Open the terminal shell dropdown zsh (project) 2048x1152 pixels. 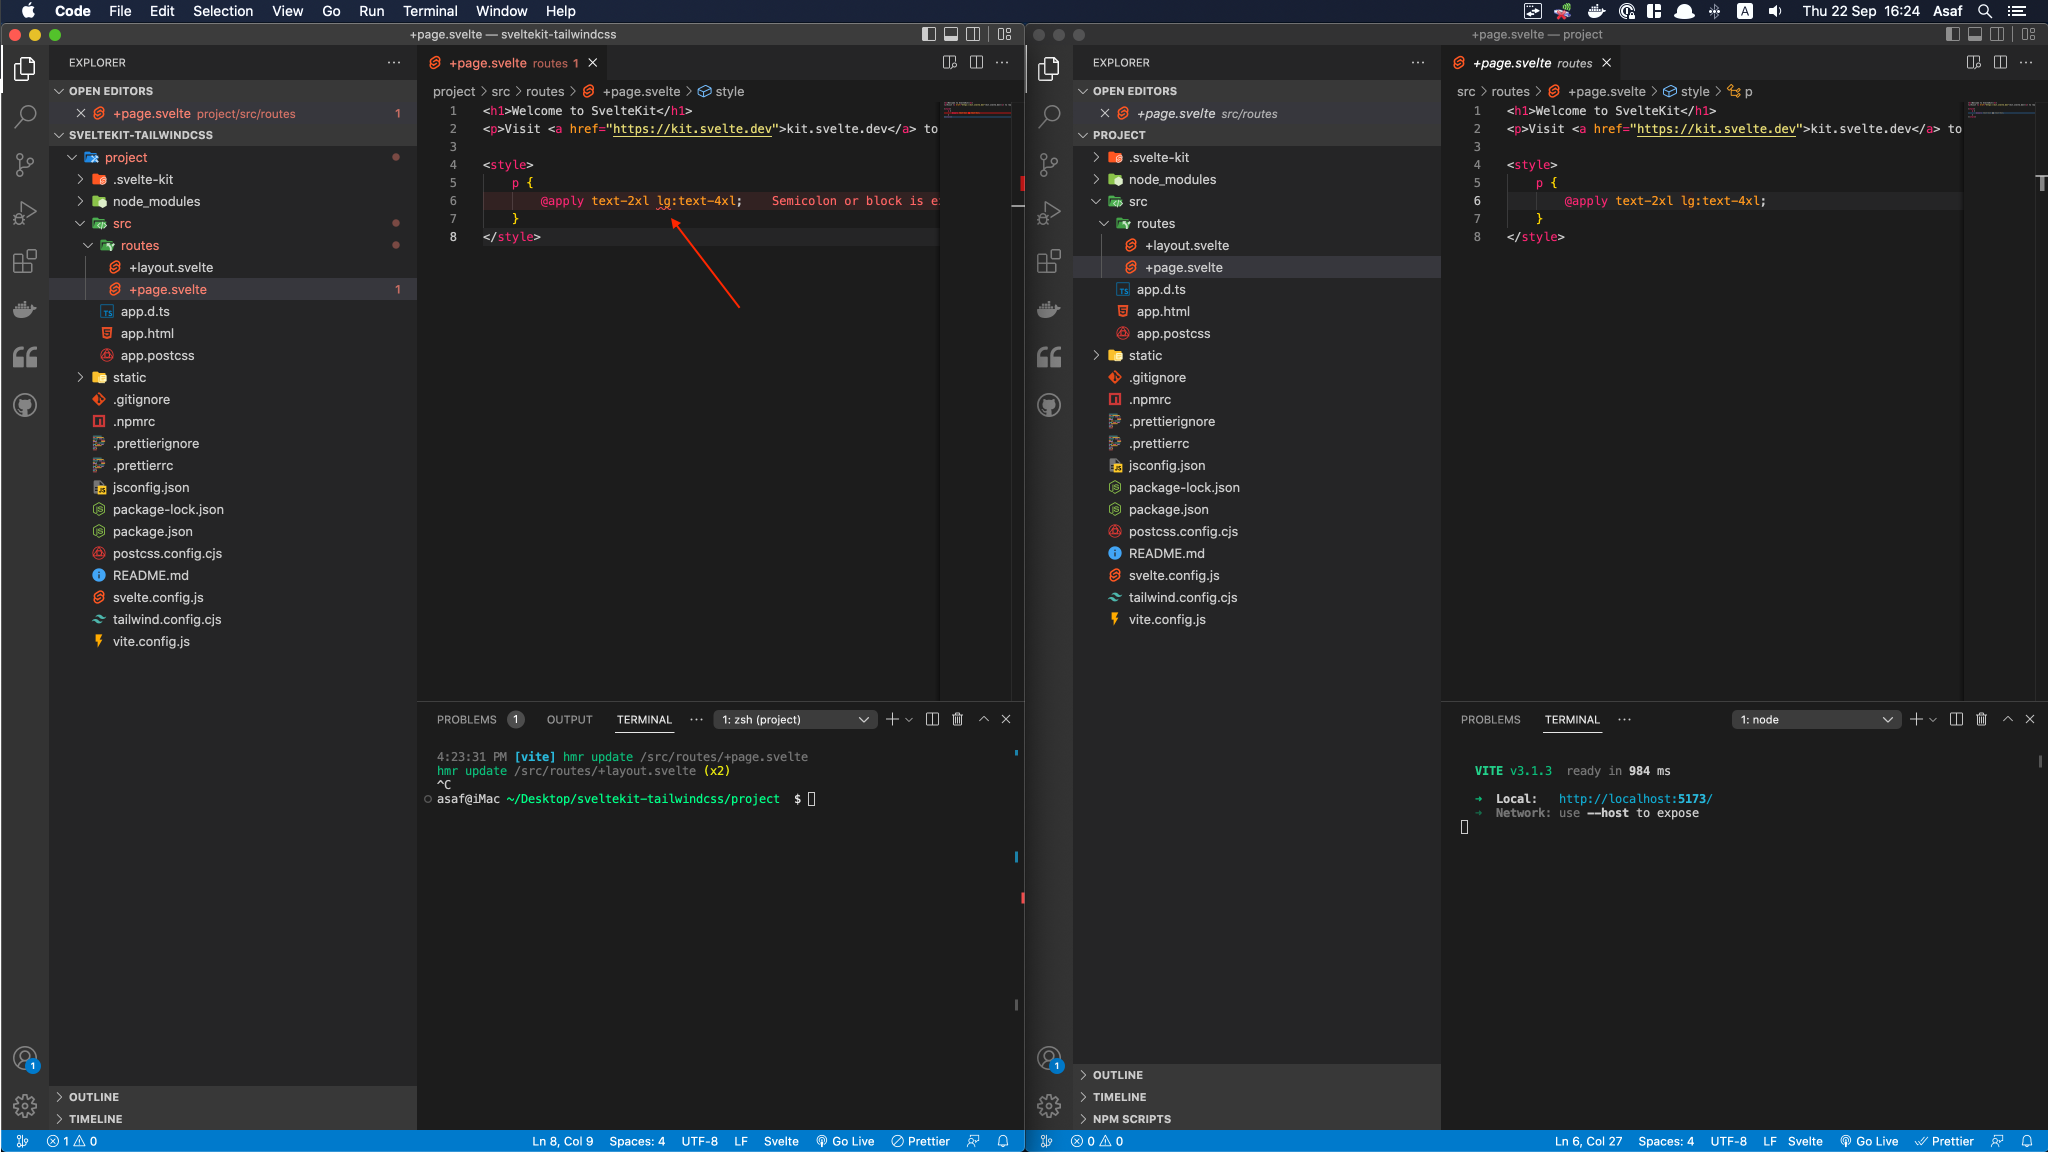pos(793,719)
